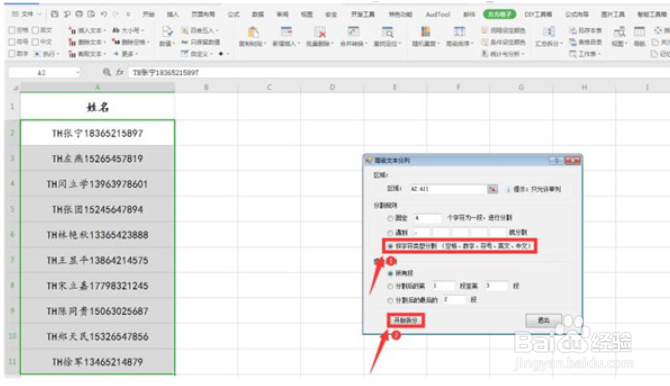Select the 遇到 radio button
This screenshot has width=670, height=386.
pyautogui.click(x=390, y=233)
